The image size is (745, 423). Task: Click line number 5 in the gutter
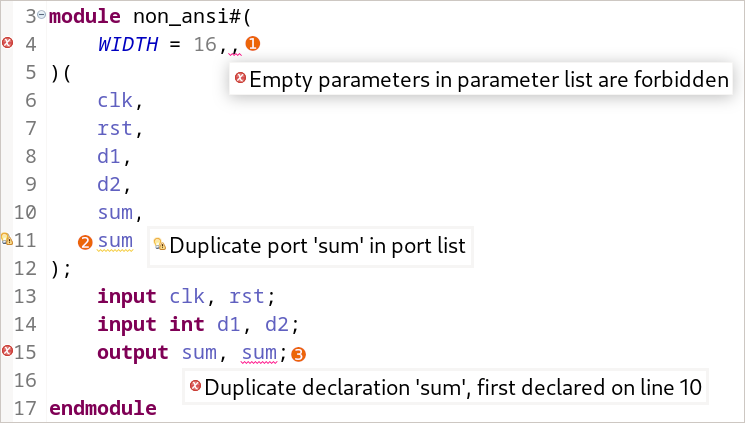click(31, 73)
